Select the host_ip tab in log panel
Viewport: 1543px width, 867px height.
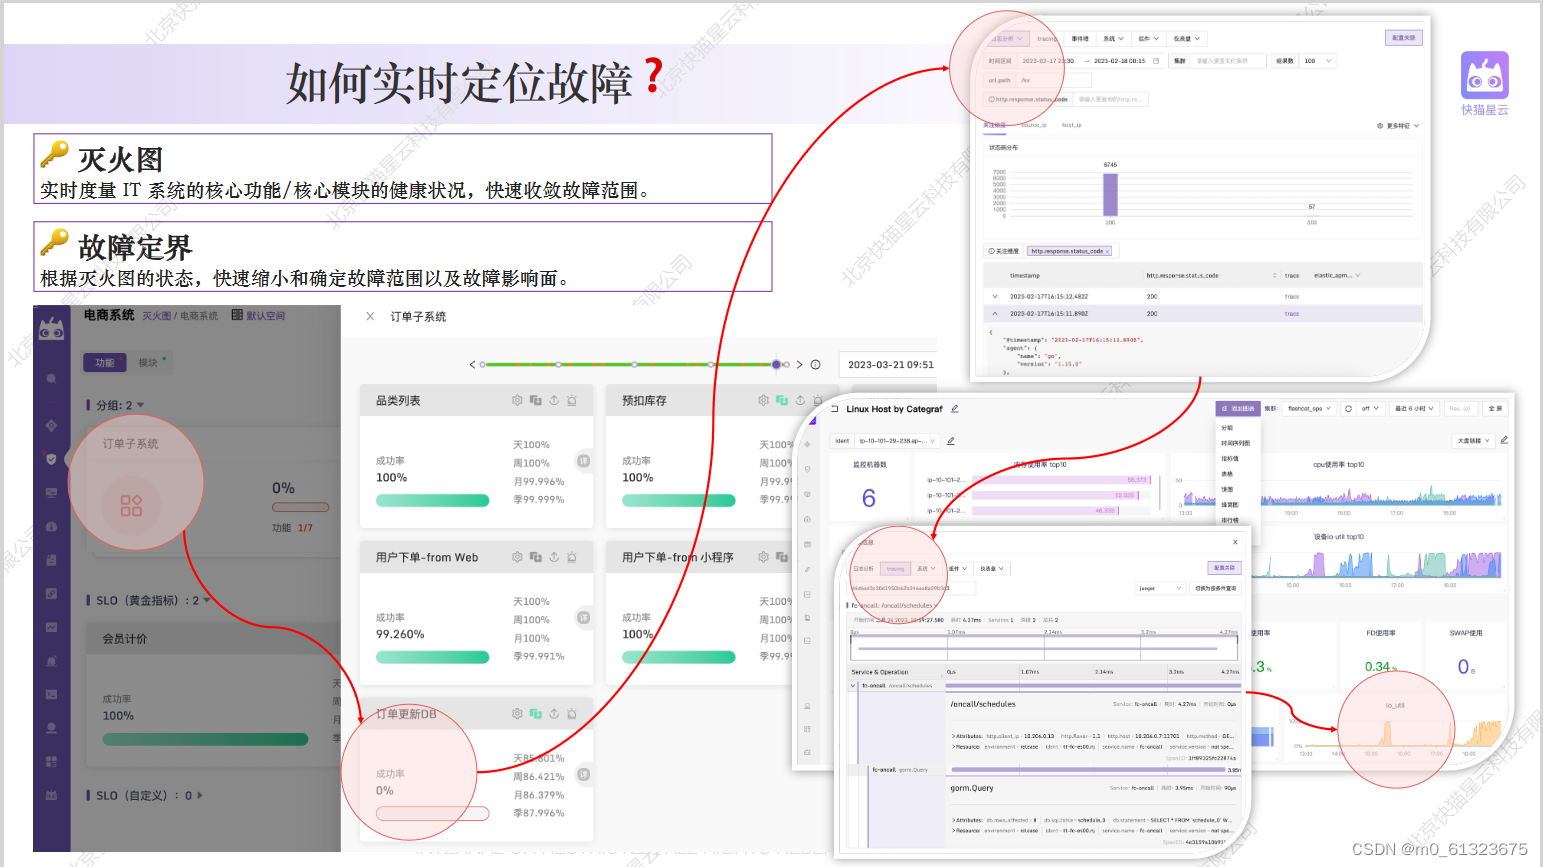[x=1072, y=125]
